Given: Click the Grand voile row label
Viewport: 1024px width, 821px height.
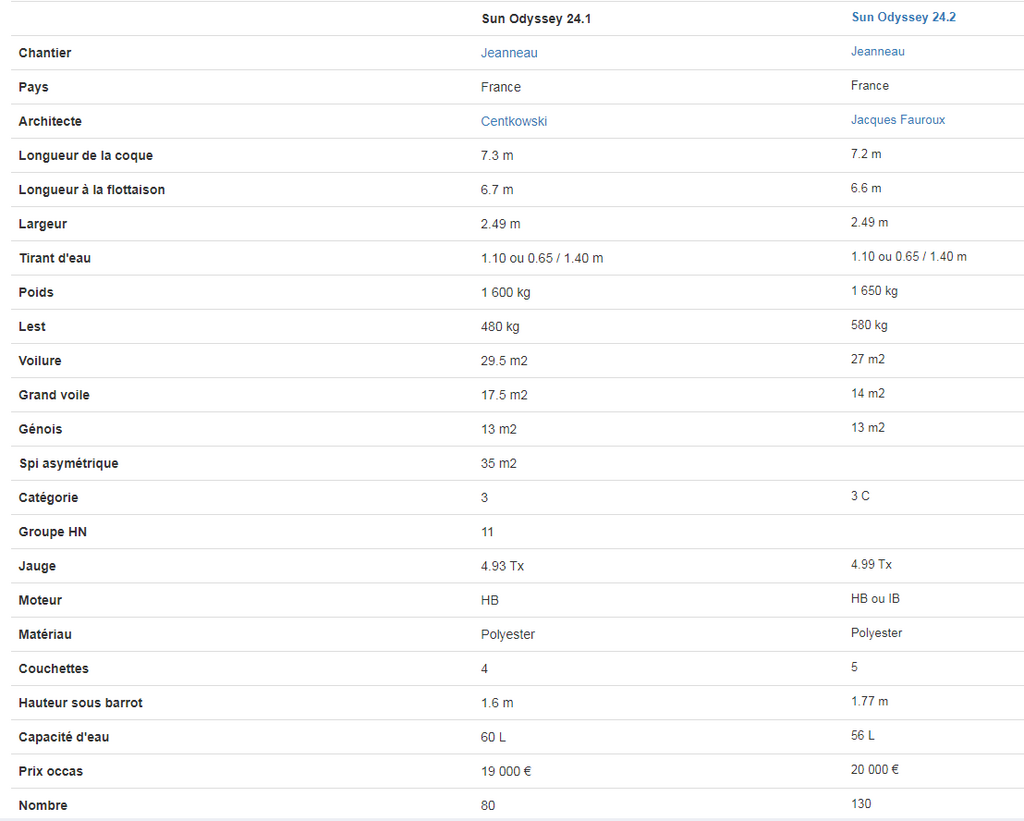Looking at the screenshot, I should [x=54, y=395].
